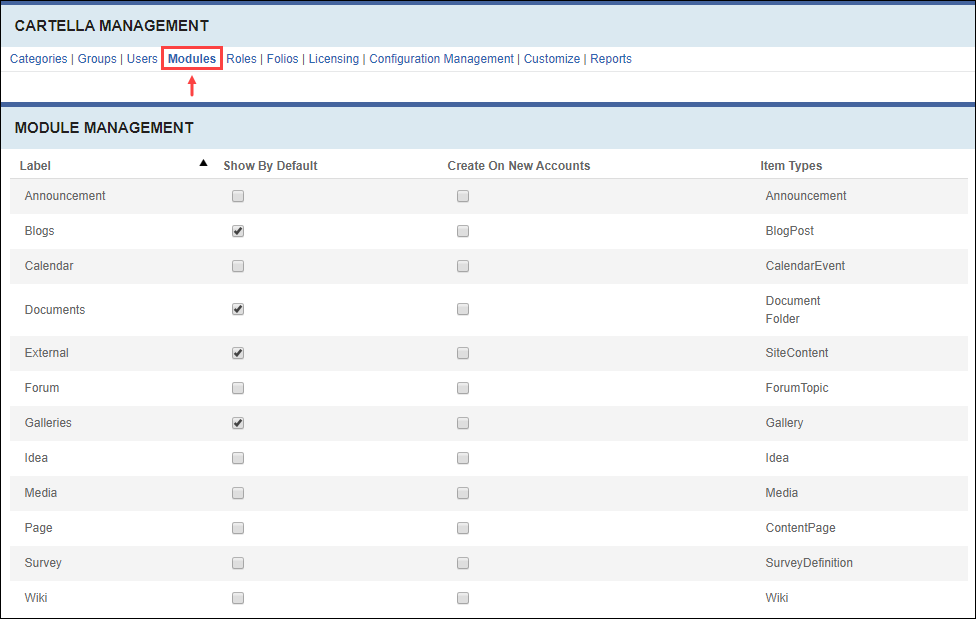Click the Label column header
Screen dimensions: 976x619
click(x=35, y=166)
